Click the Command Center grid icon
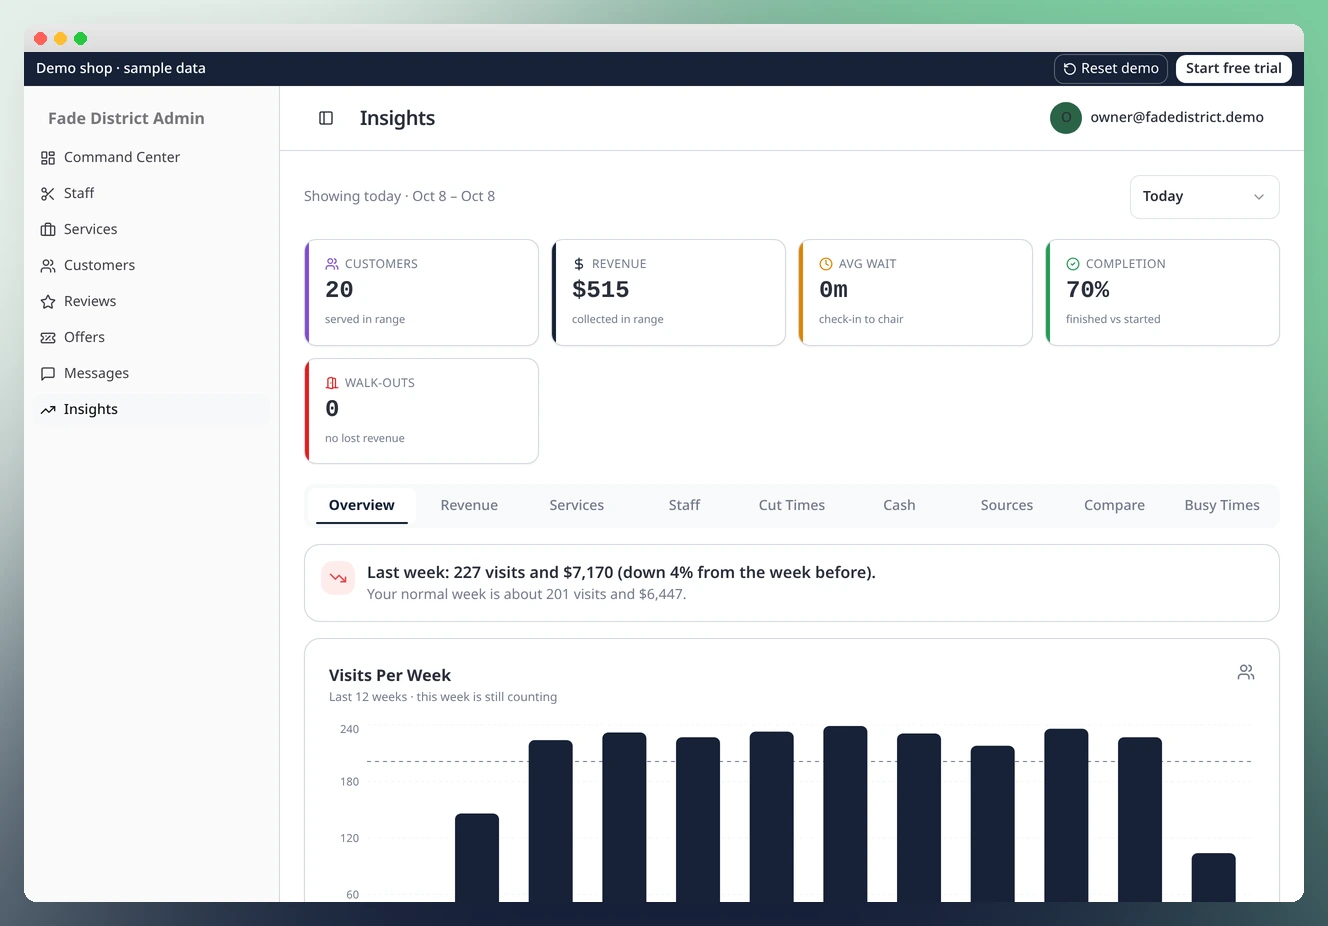This screenshot has width=1328, height=926. (48, 158)
